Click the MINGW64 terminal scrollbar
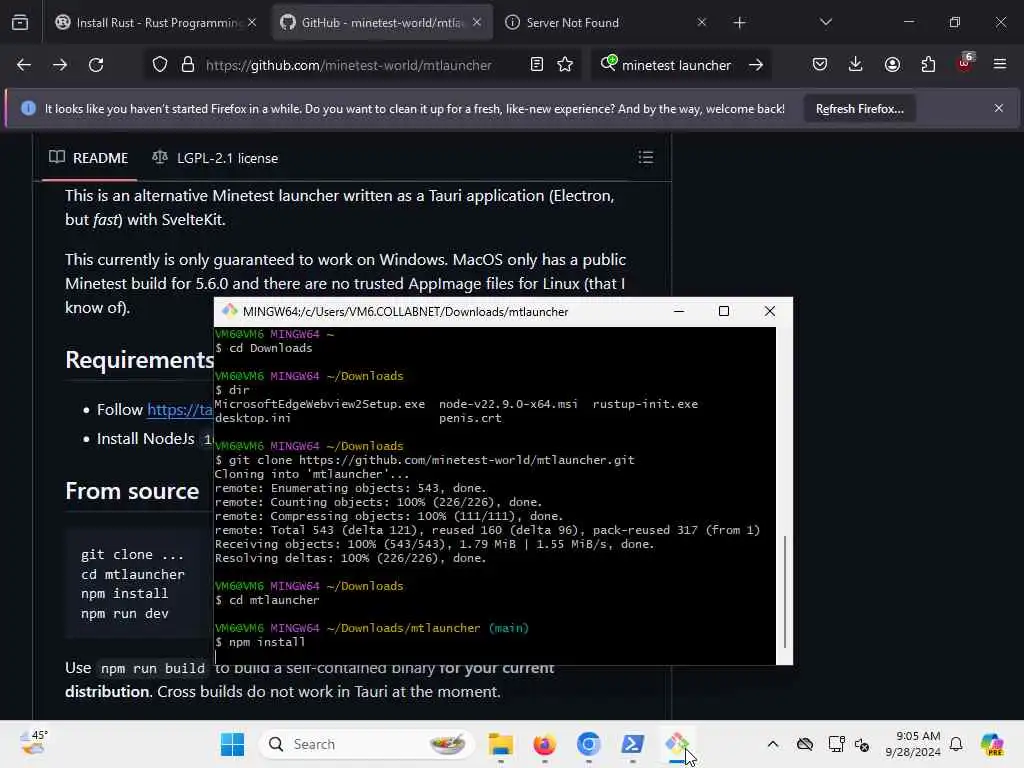The width and height of the screenshot is (1024, 768). [x=784, y=592]
